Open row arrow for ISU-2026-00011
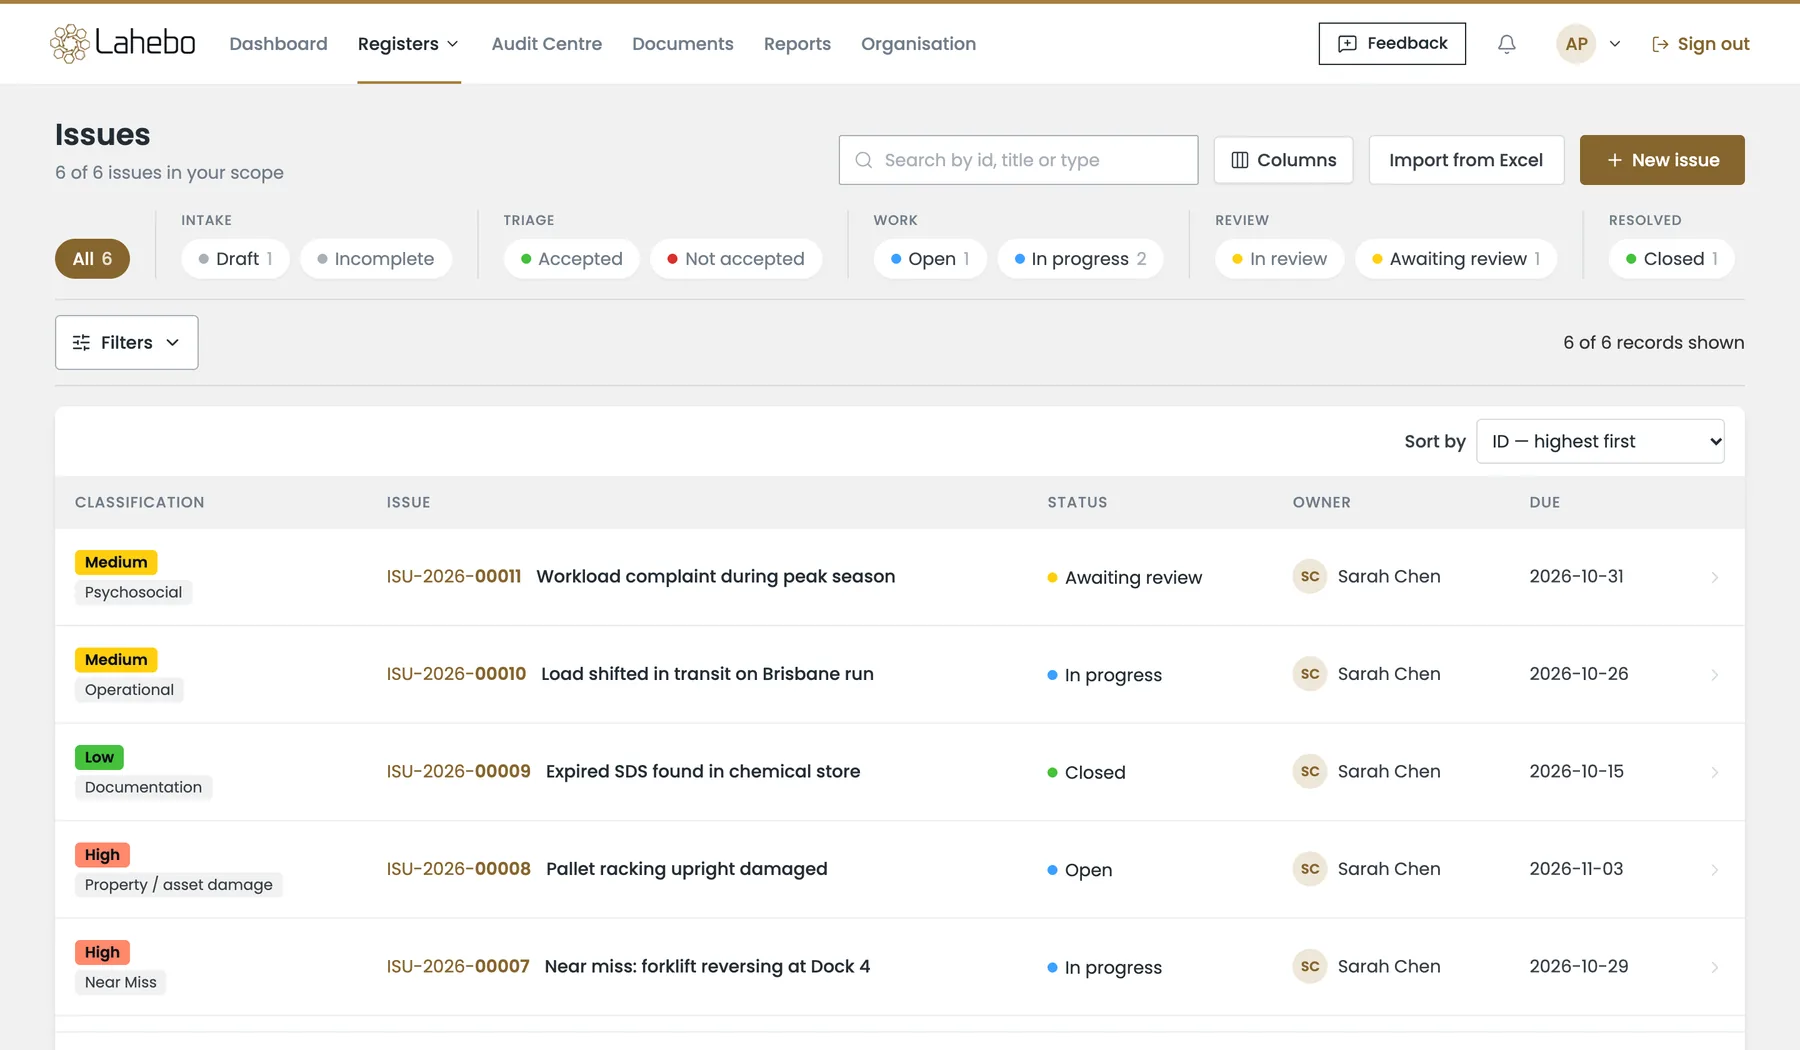Viewport: 1800px width, 1050px height. pos(1714,577)
